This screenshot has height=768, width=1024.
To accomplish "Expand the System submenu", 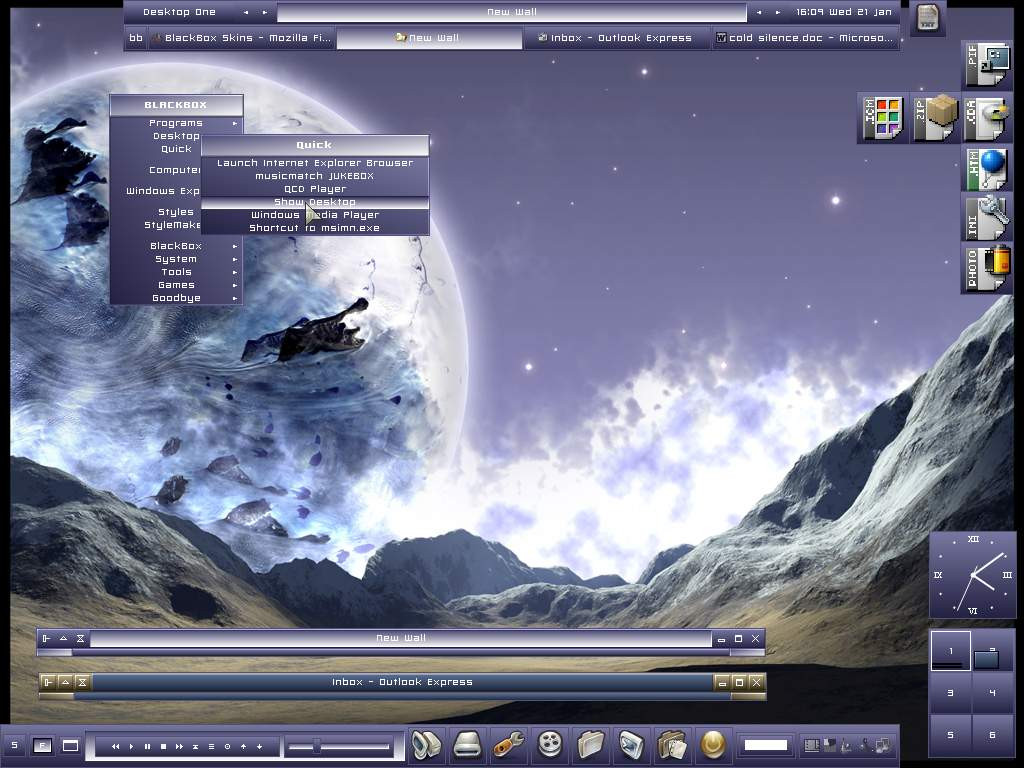I will pos(176,259).
